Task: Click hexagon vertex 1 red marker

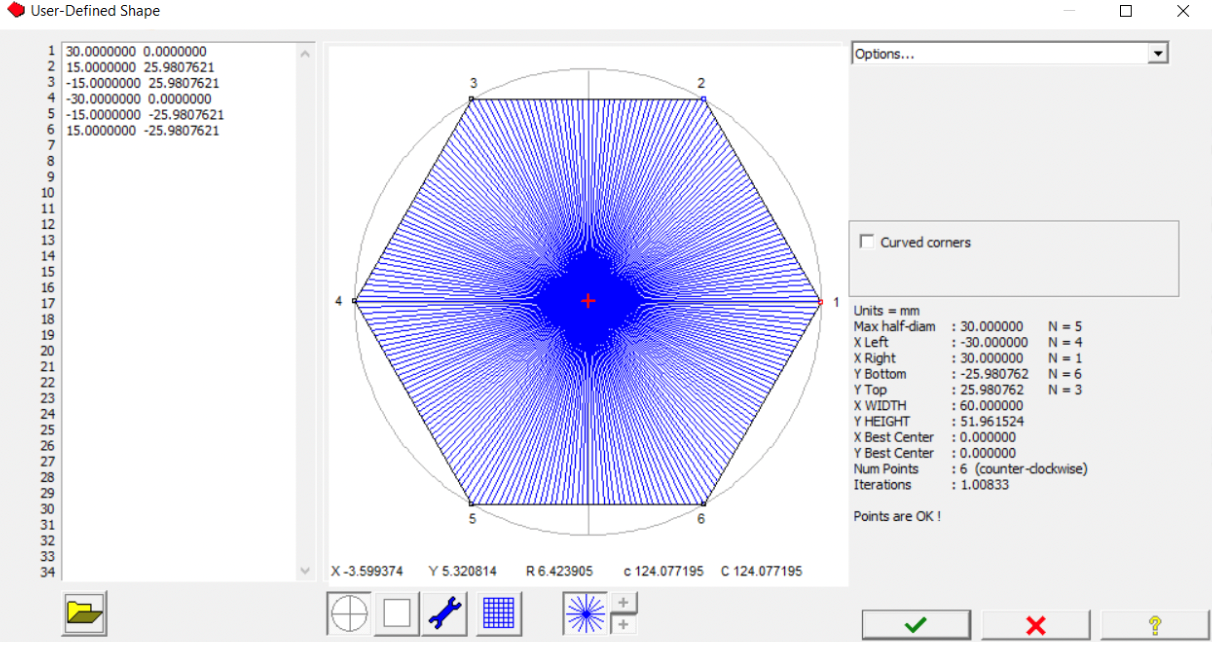Action: 820,301
